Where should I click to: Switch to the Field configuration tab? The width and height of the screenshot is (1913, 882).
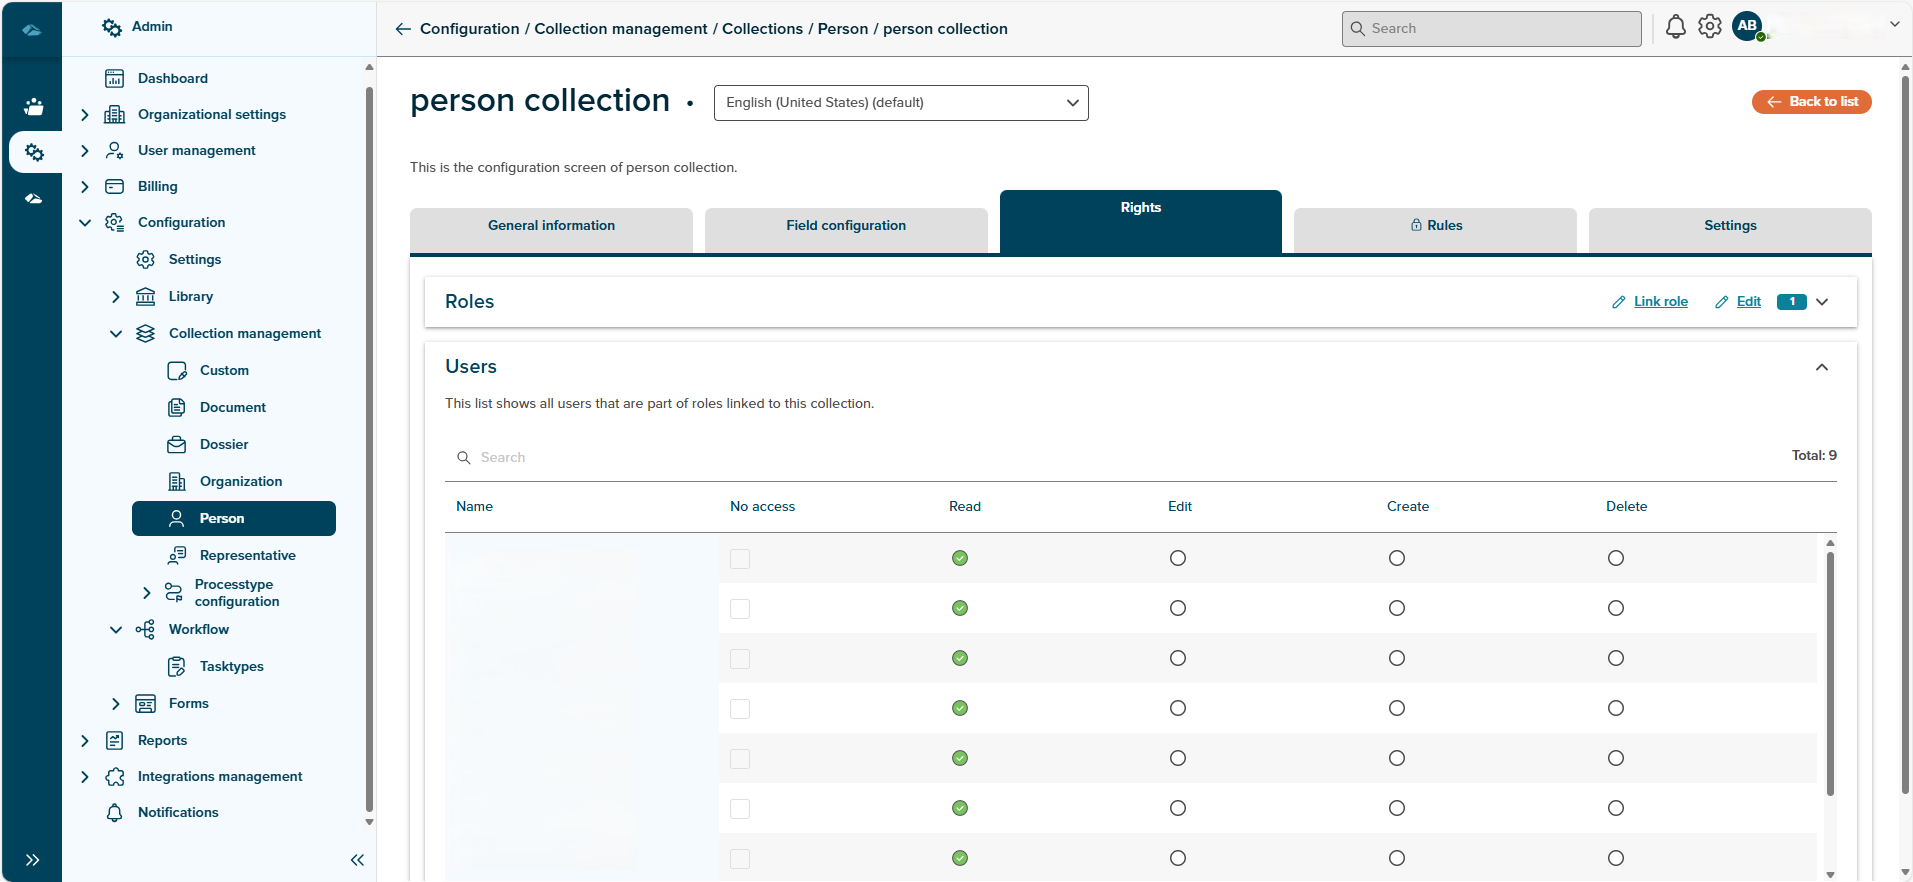845,226
